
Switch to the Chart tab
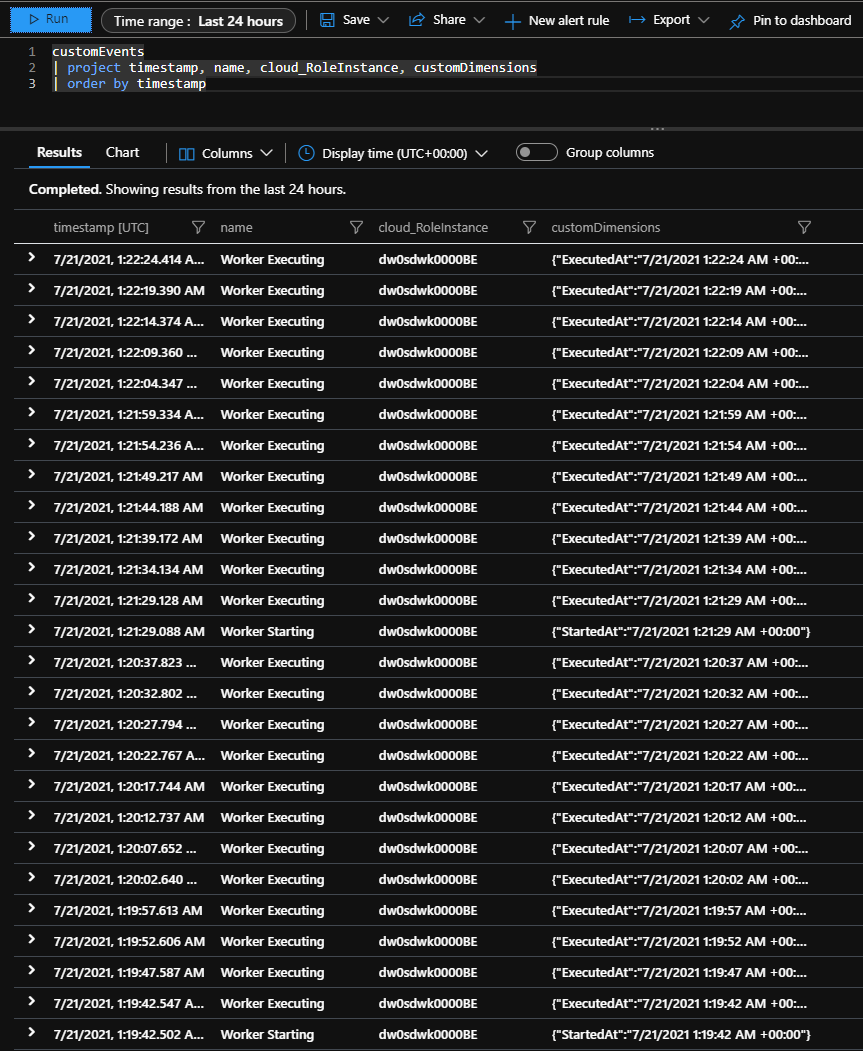click(x=121, y=152)
